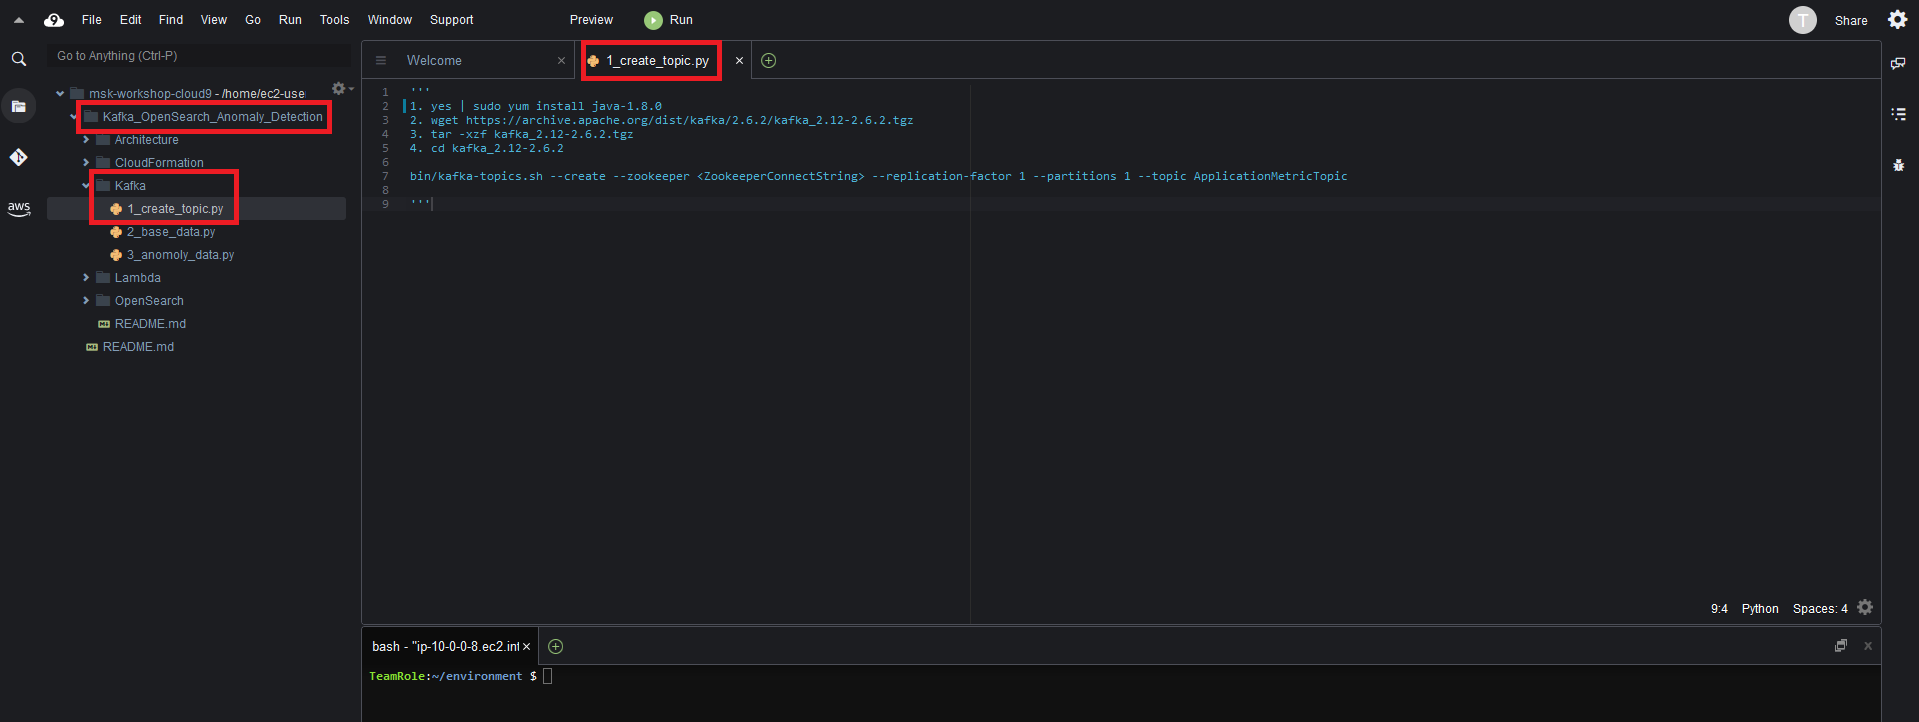
Task: Open the Find menu
Action: point(171,20)
